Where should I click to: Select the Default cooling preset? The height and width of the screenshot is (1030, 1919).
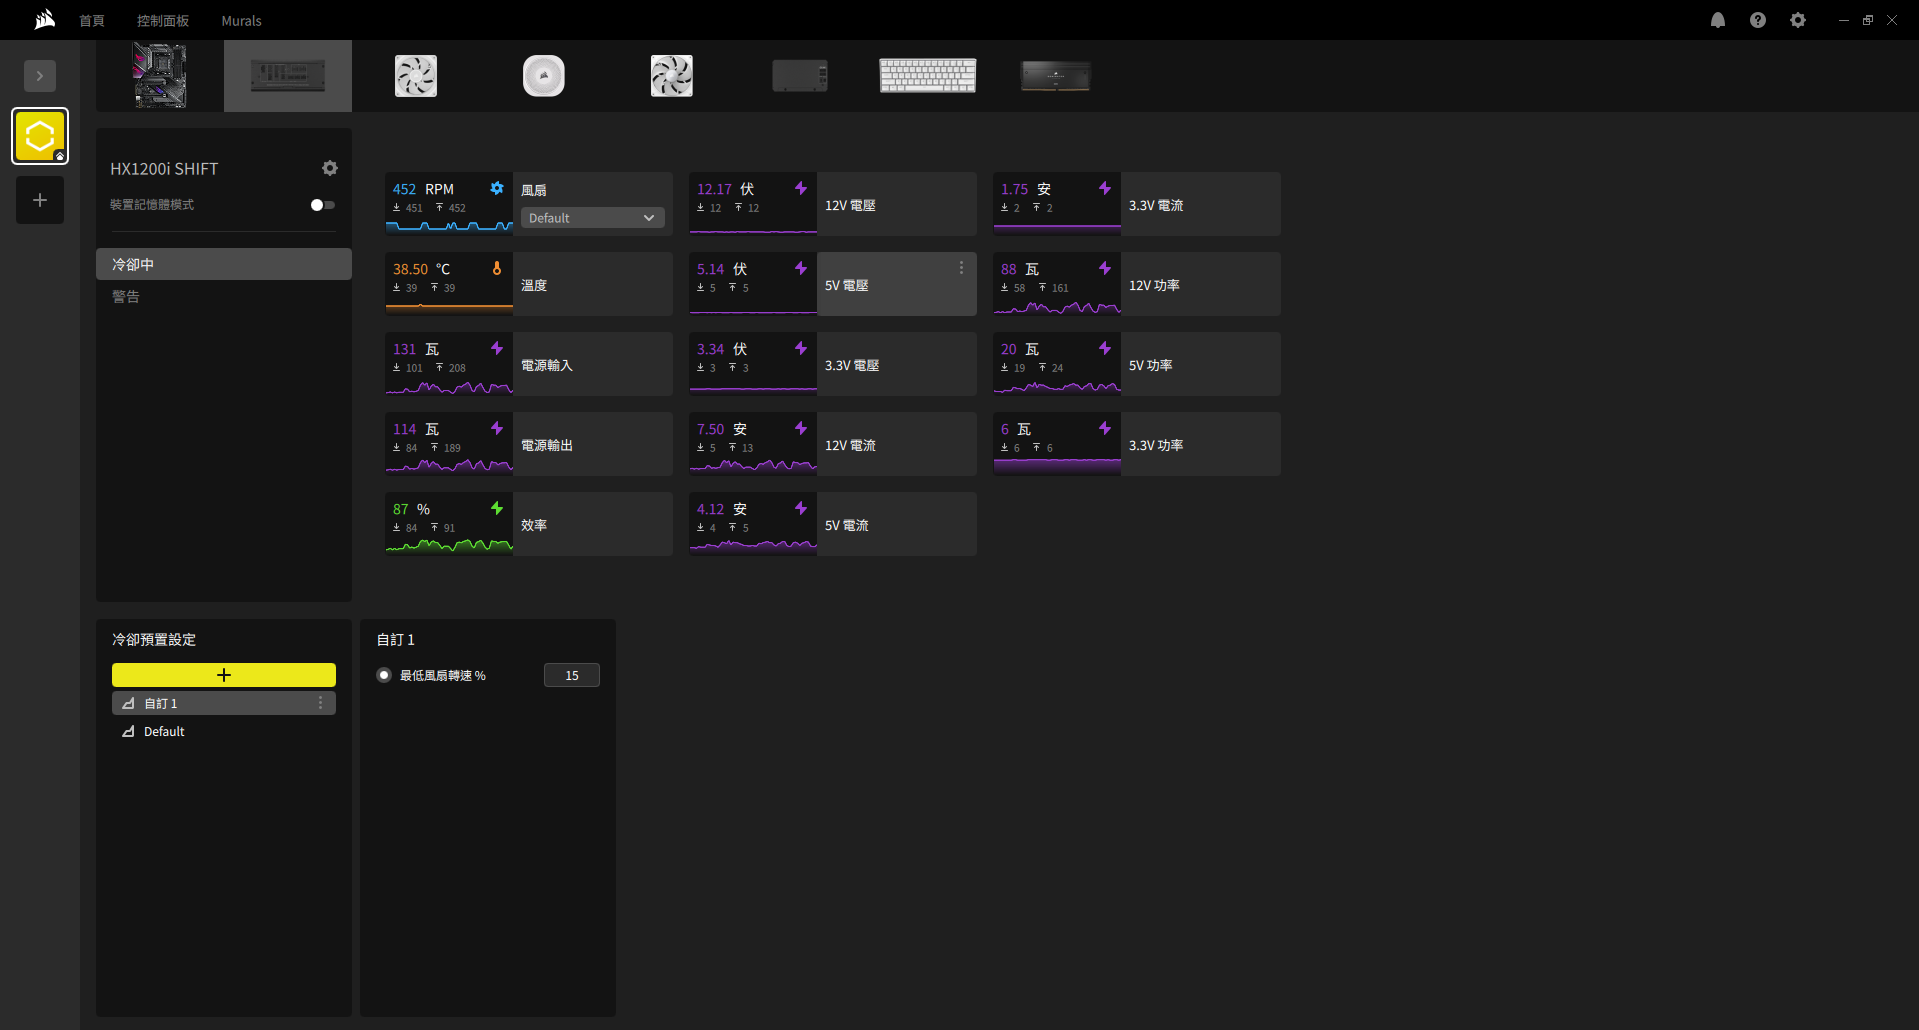pyautogui.click(x=164, y=732)
